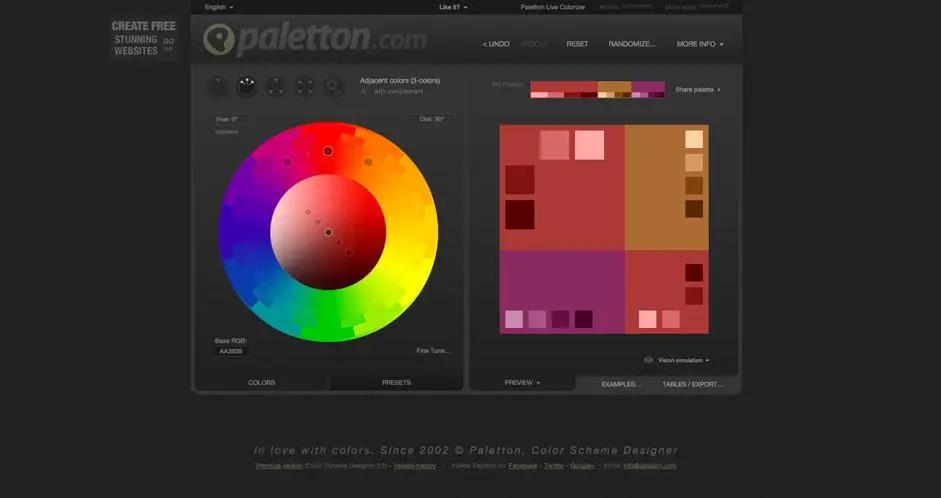The width and height of the screenshot is (941, 498).
Task: Click the Base RGB value field
Action: click(x=231, y=351)
